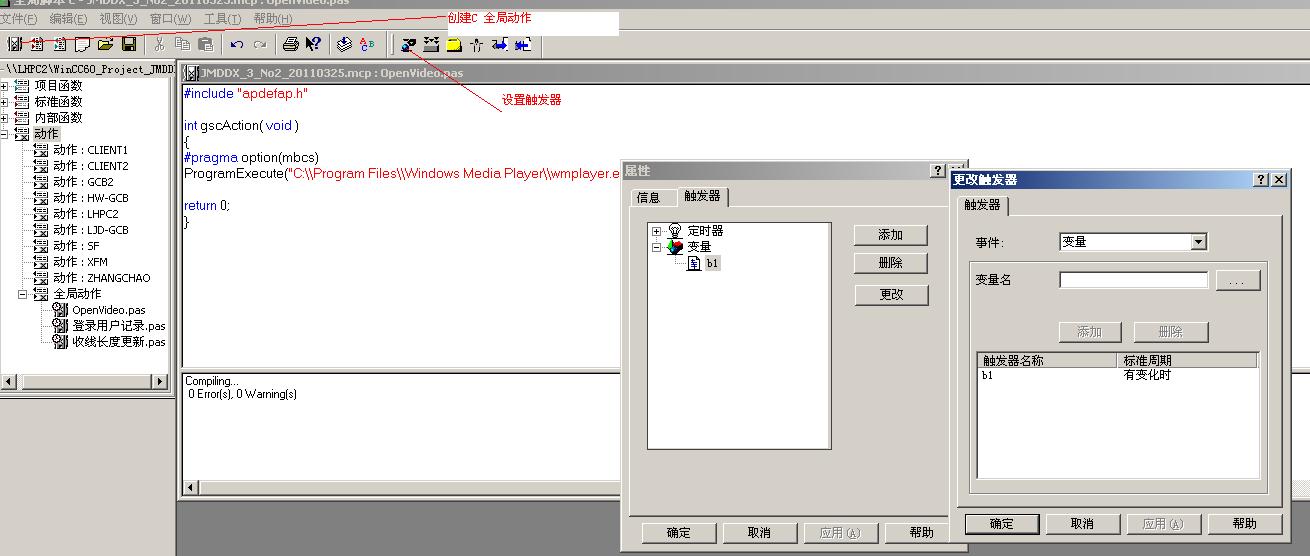Open the 视图 menu
1310x556 pixels.
pos(118,19)
